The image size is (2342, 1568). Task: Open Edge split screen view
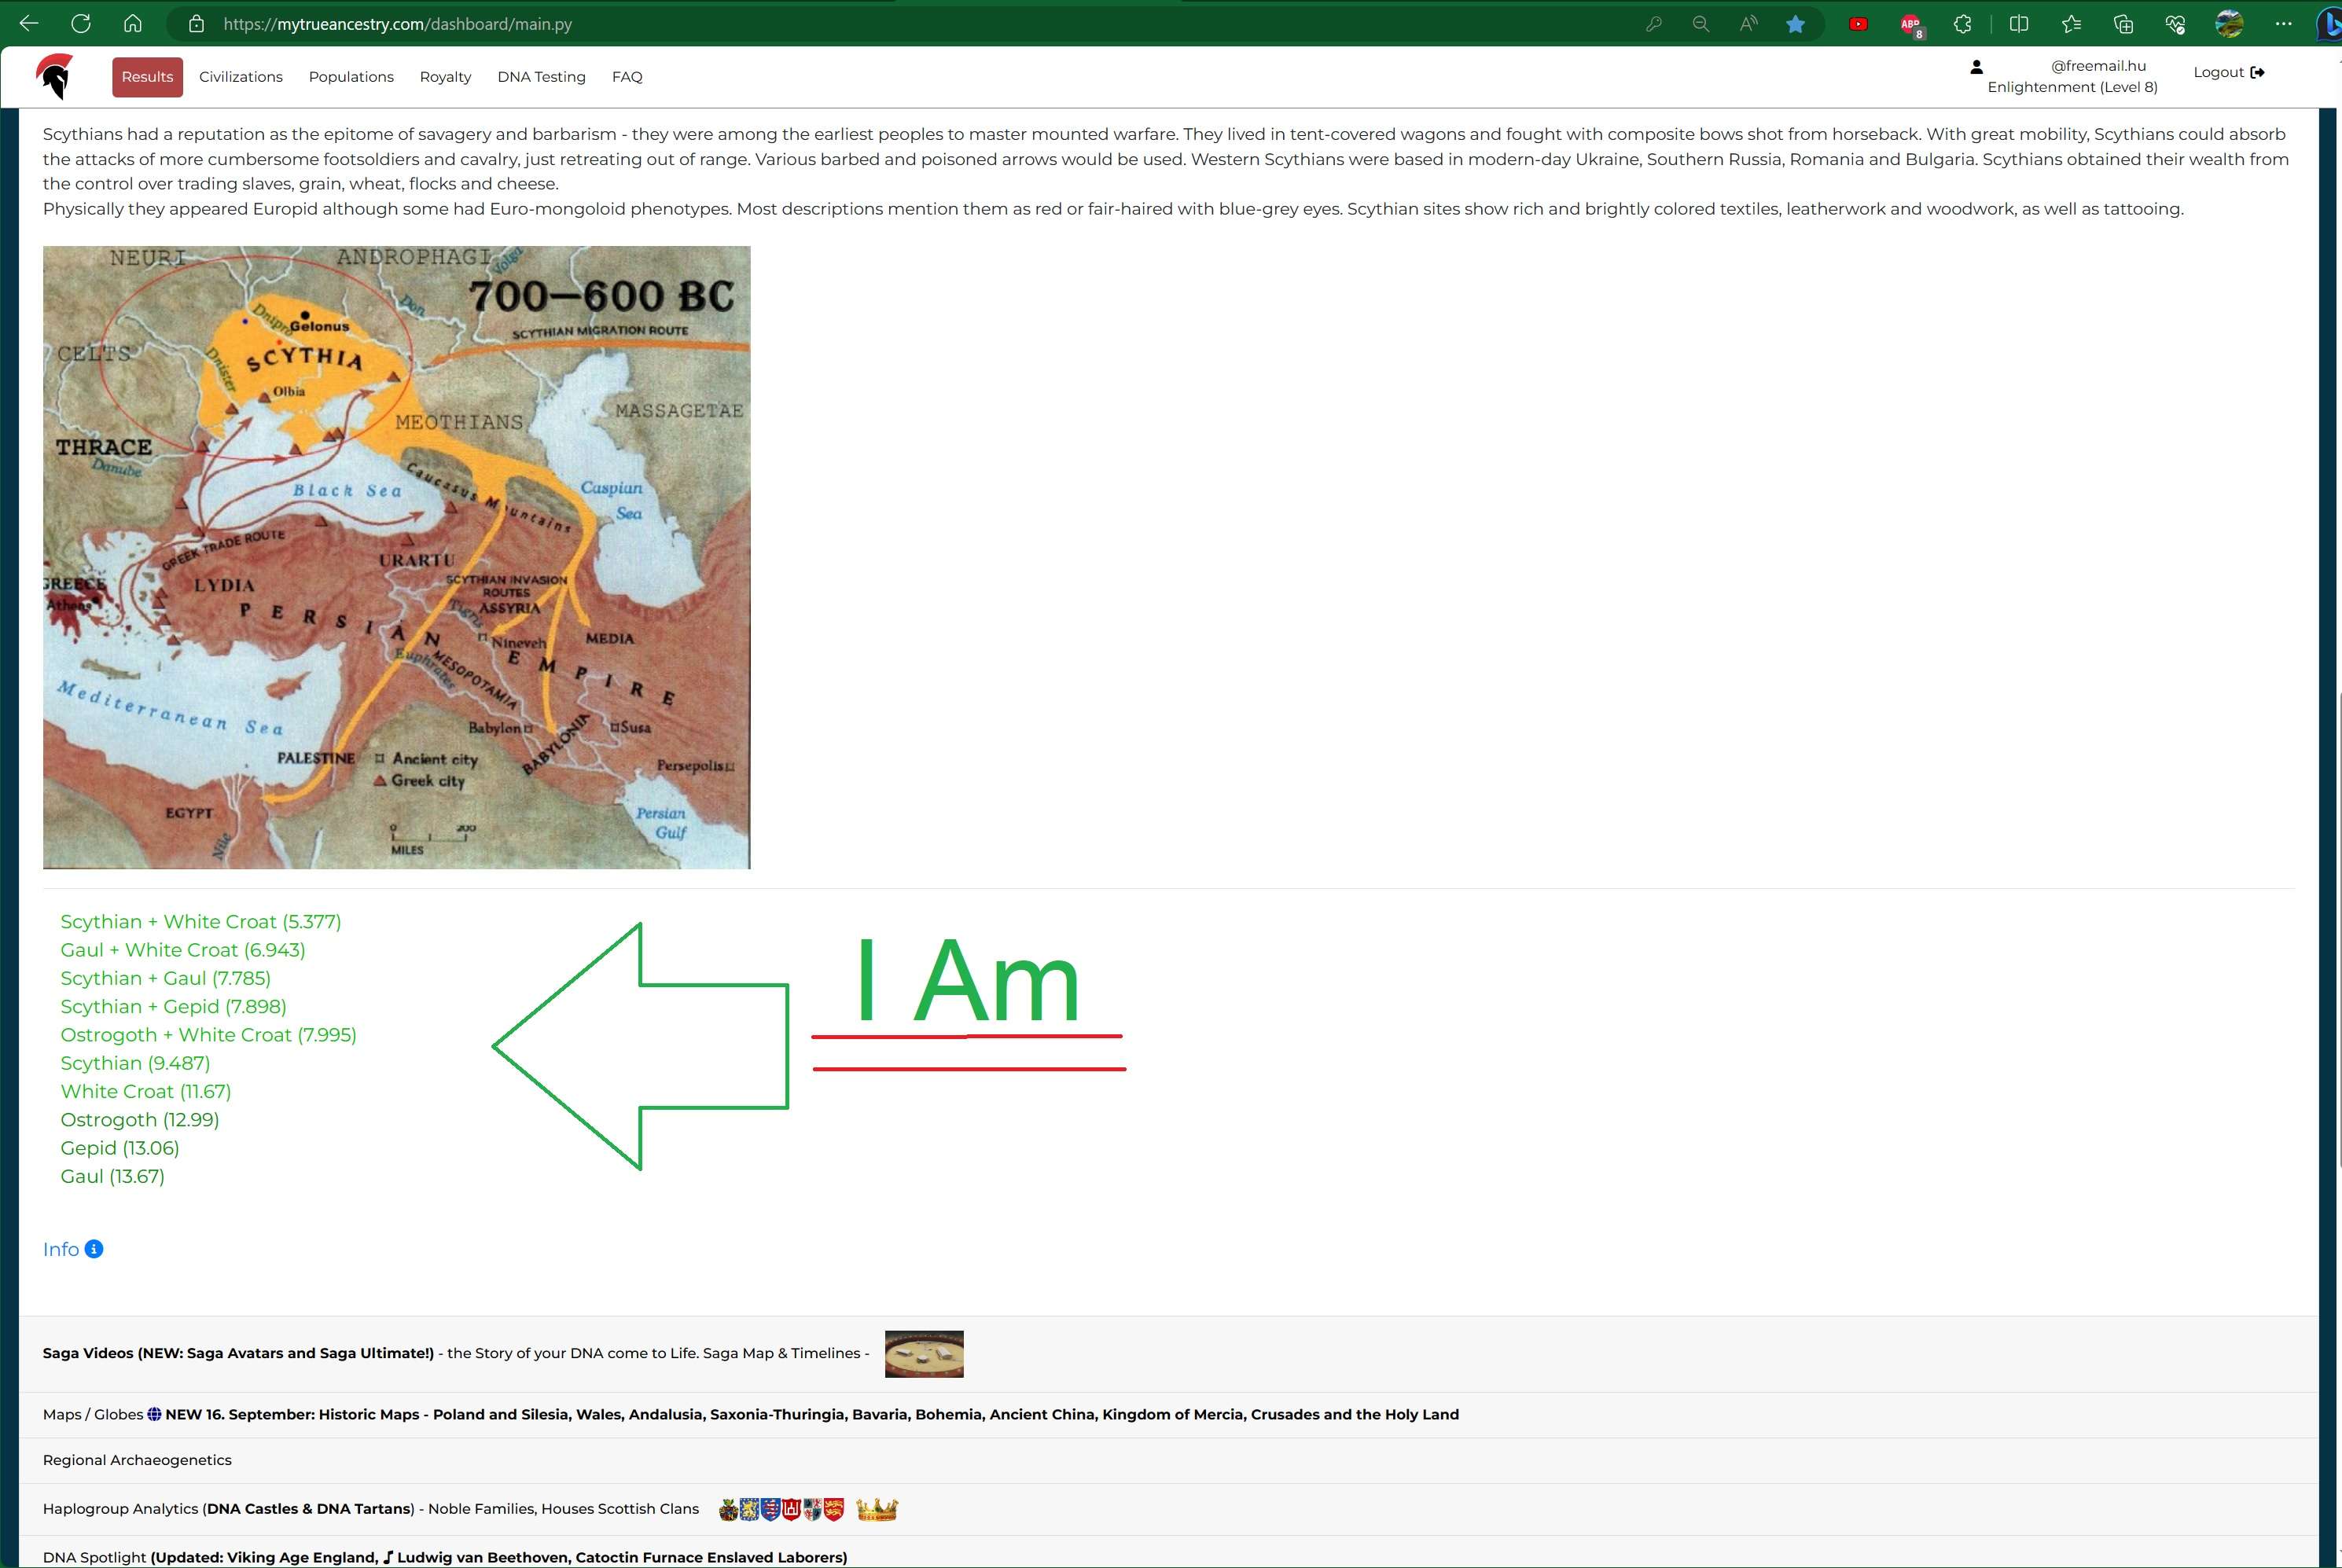tap(2018, 24)
